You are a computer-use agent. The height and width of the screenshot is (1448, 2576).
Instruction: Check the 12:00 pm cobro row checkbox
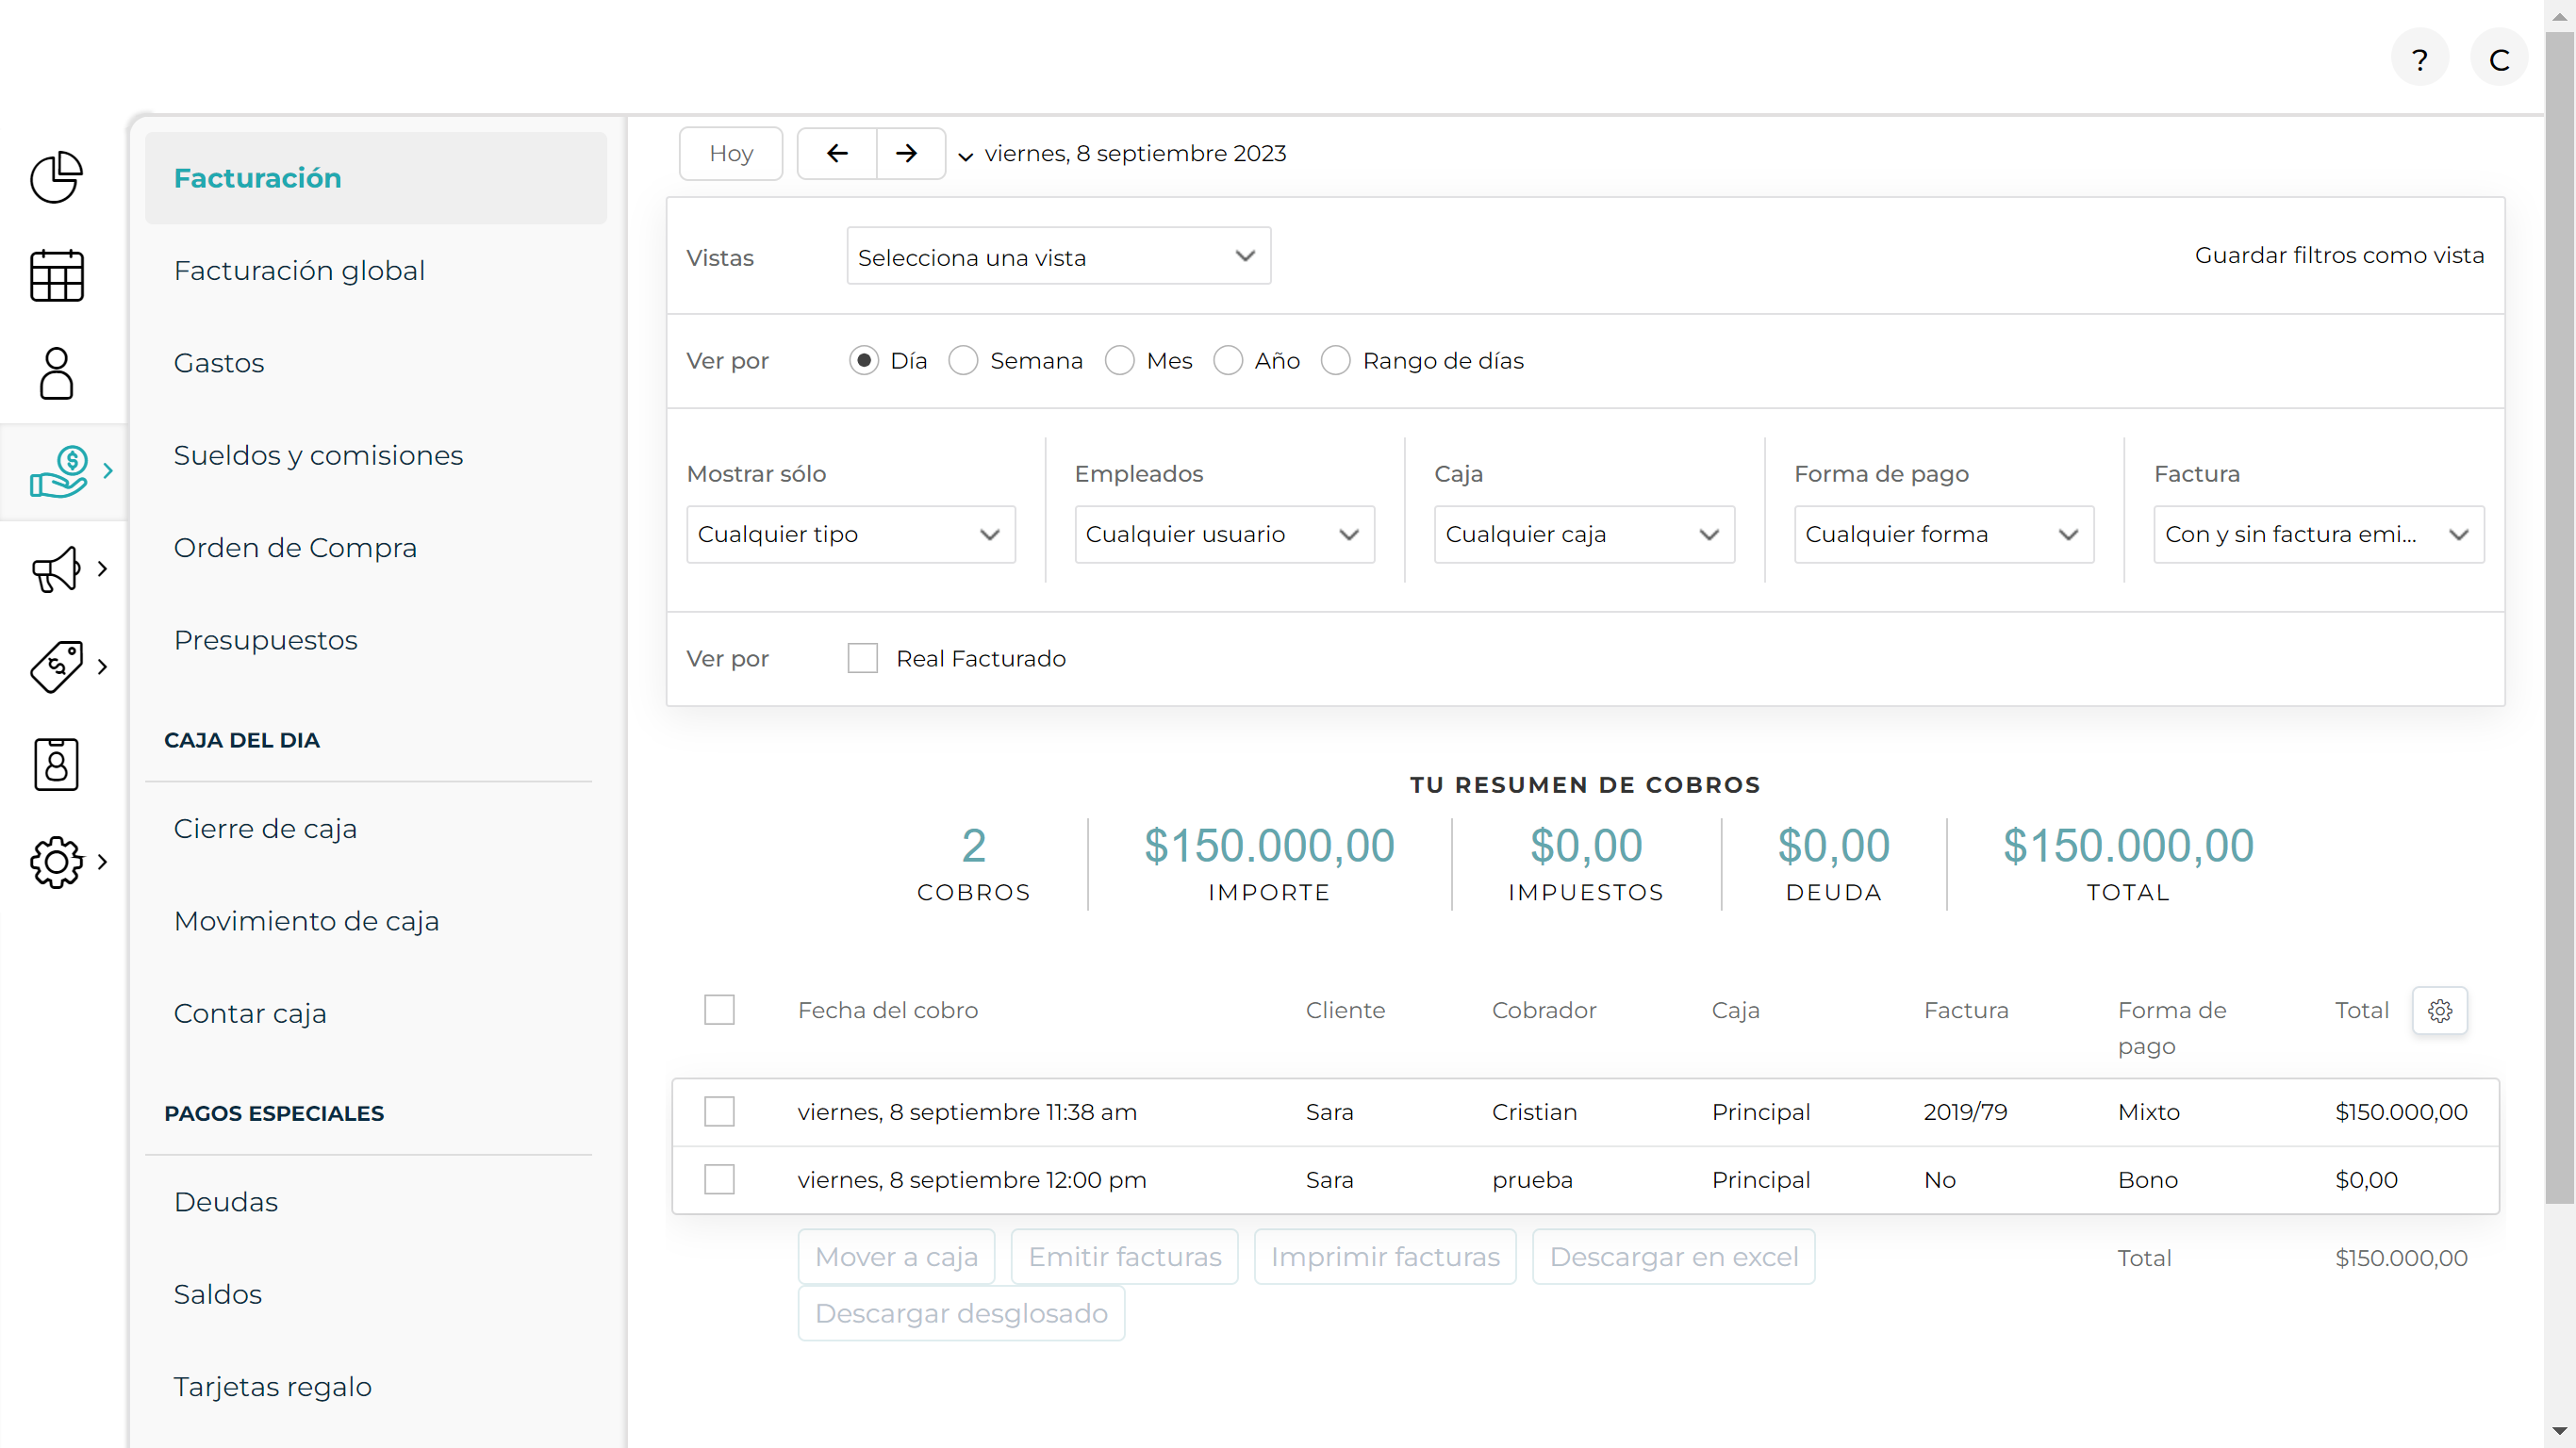coord(719,1180)
